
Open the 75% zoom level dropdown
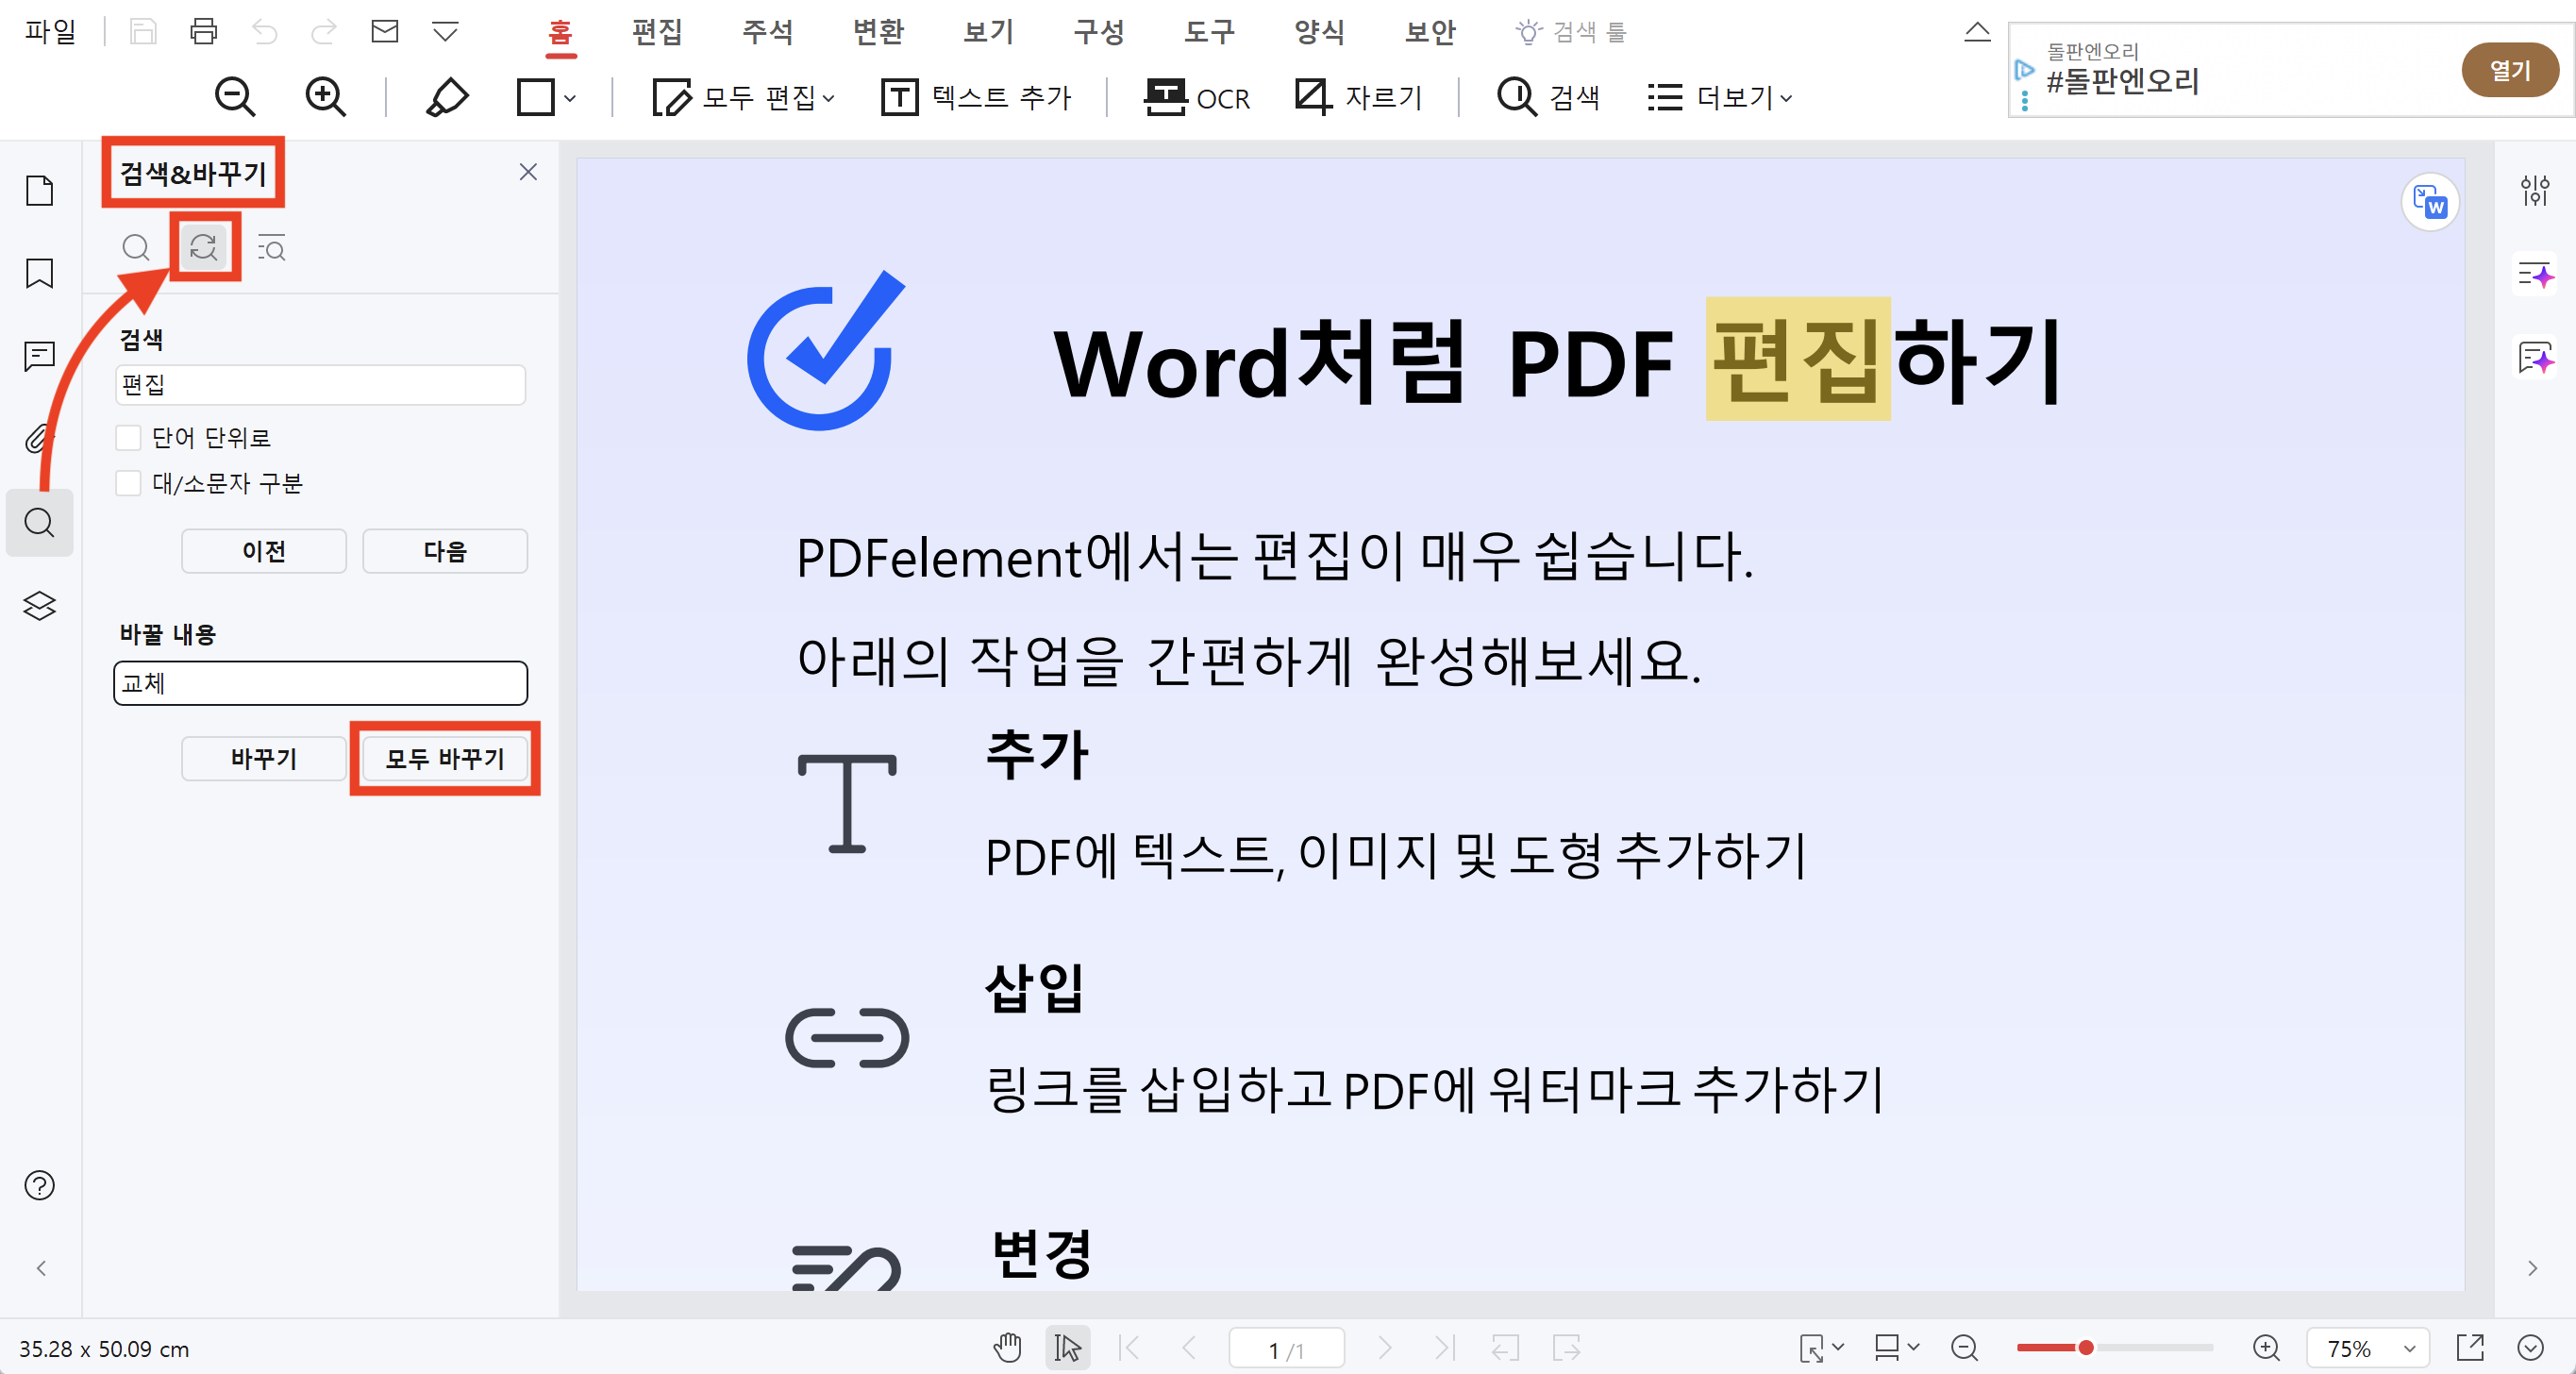click(x=2367, y=1348)
